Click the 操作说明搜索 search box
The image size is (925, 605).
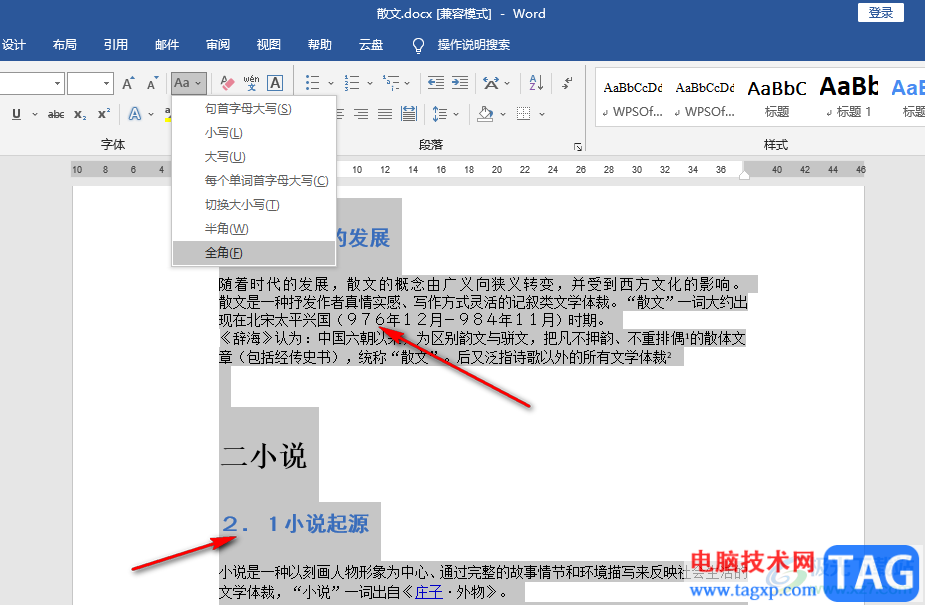[x=474, y=45]
